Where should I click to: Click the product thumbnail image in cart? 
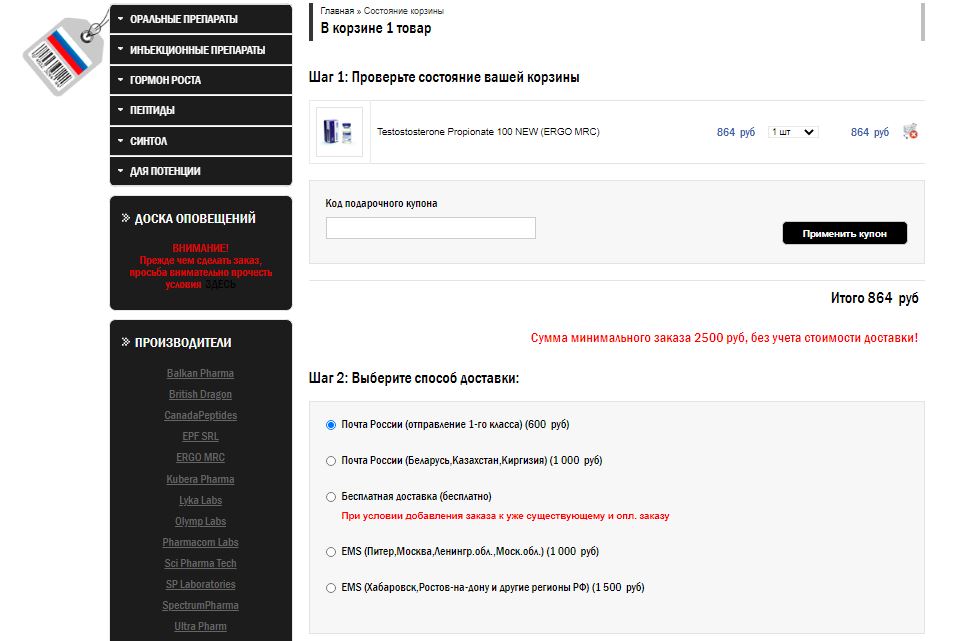point(339,132)
